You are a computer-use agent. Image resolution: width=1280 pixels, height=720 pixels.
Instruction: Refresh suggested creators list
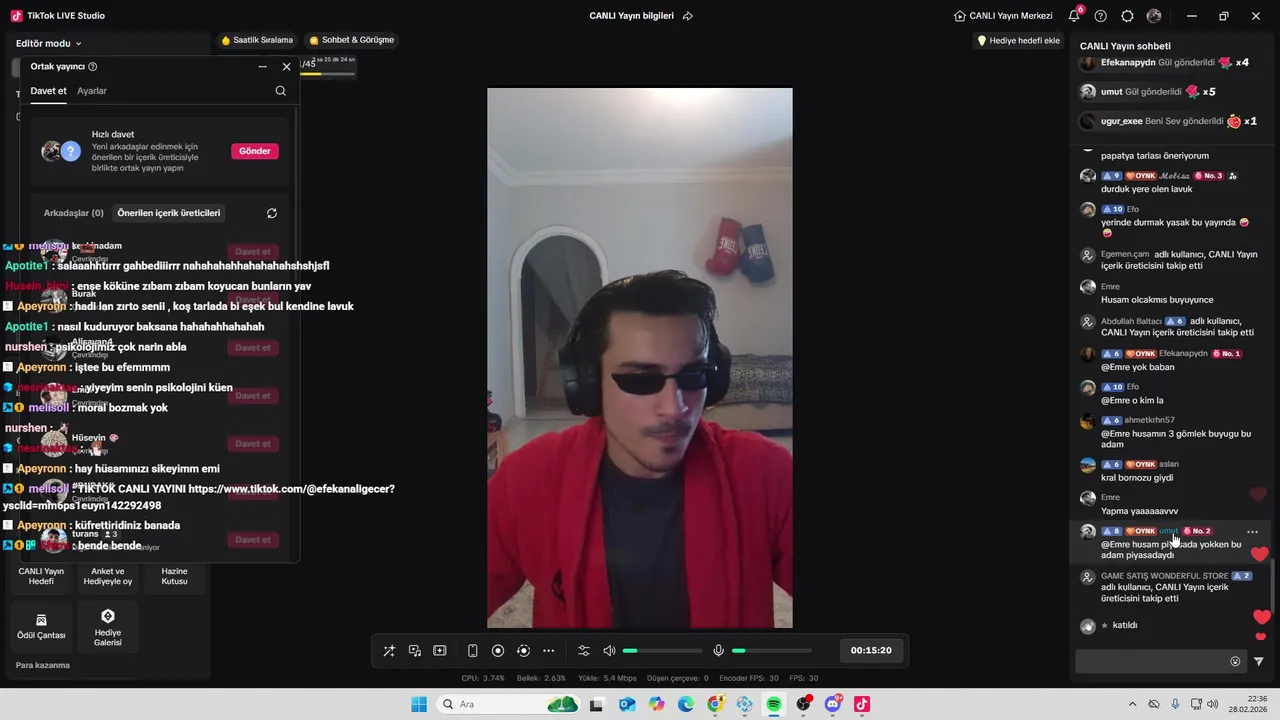[272, 213]
